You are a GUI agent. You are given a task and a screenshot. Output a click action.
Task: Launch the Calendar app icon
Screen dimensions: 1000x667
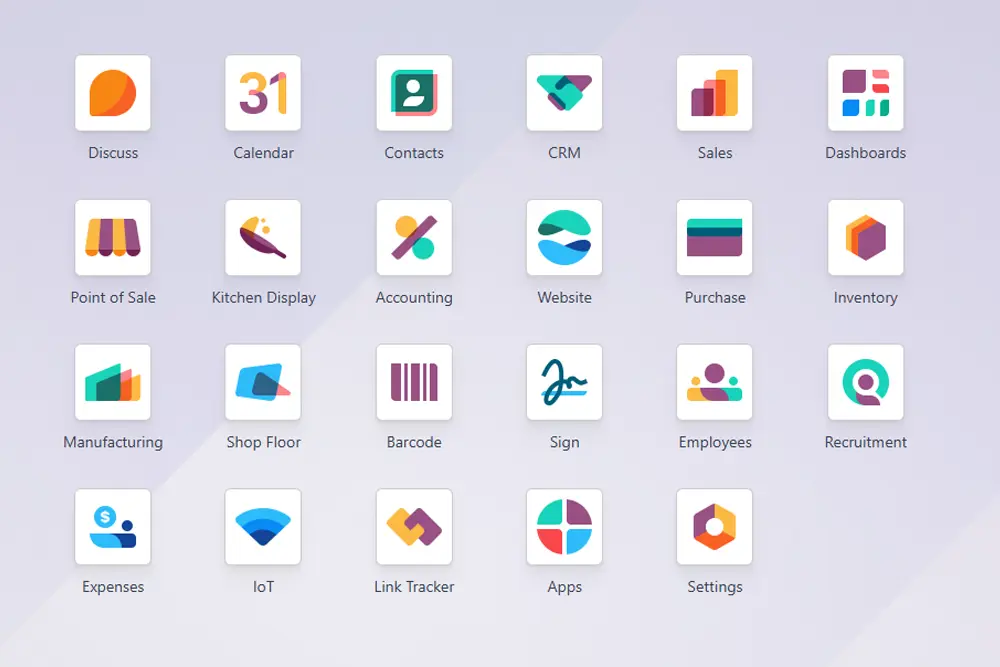[x=263, y=93]
